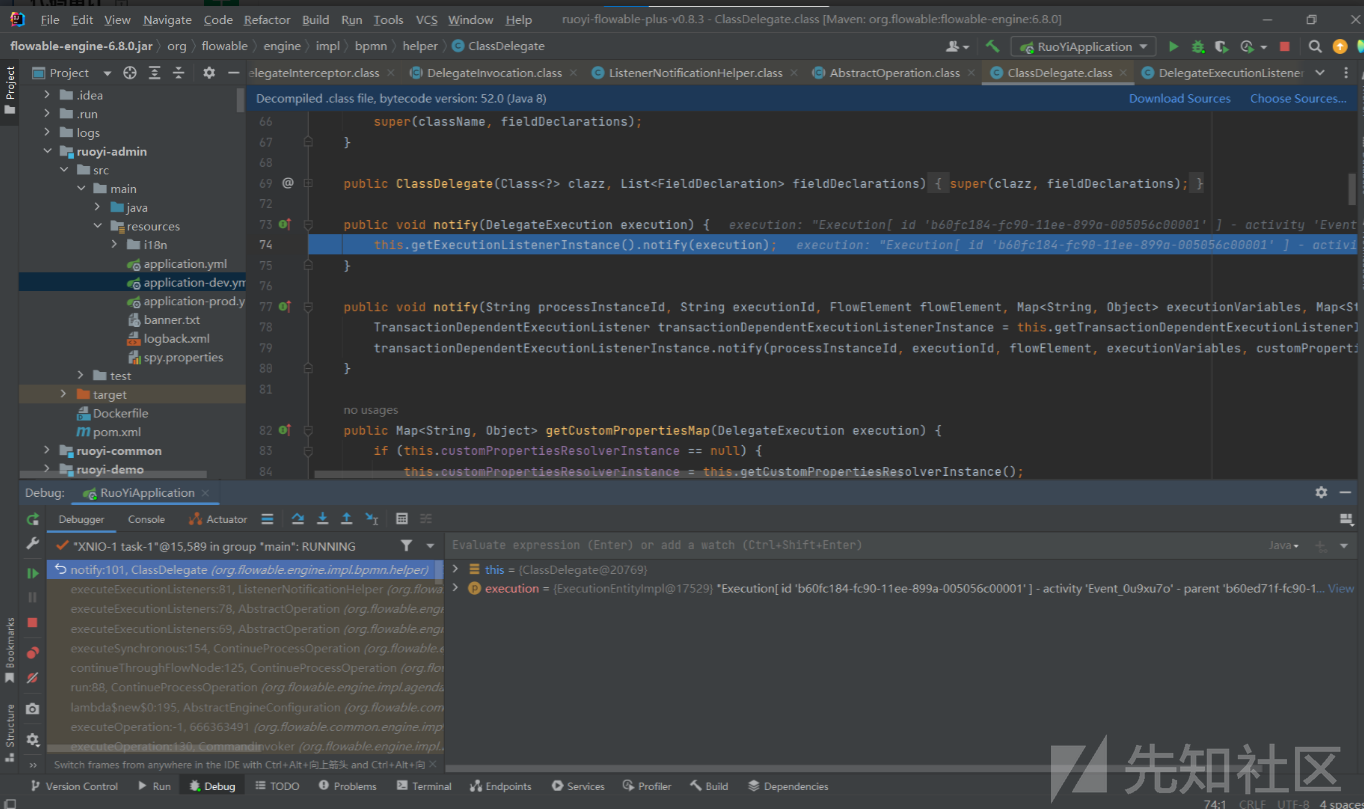Click Show Execution Point icon
This screenshot has width=1364, height=809.
(x=267, y=519)
